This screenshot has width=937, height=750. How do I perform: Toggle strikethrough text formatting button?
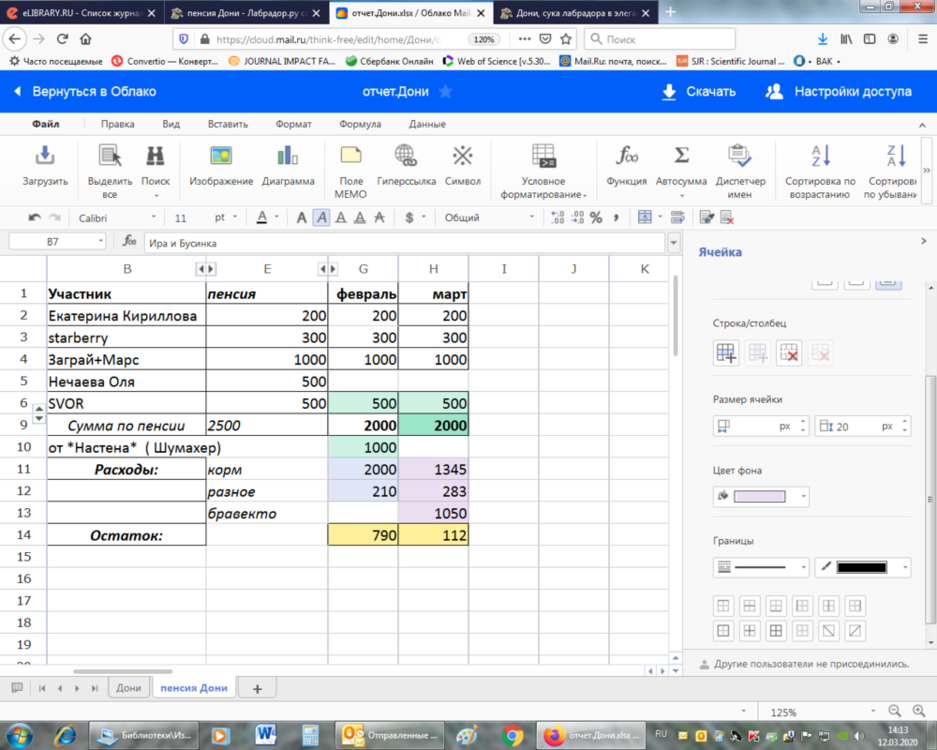pyautogui.click(x=379, y=218)
